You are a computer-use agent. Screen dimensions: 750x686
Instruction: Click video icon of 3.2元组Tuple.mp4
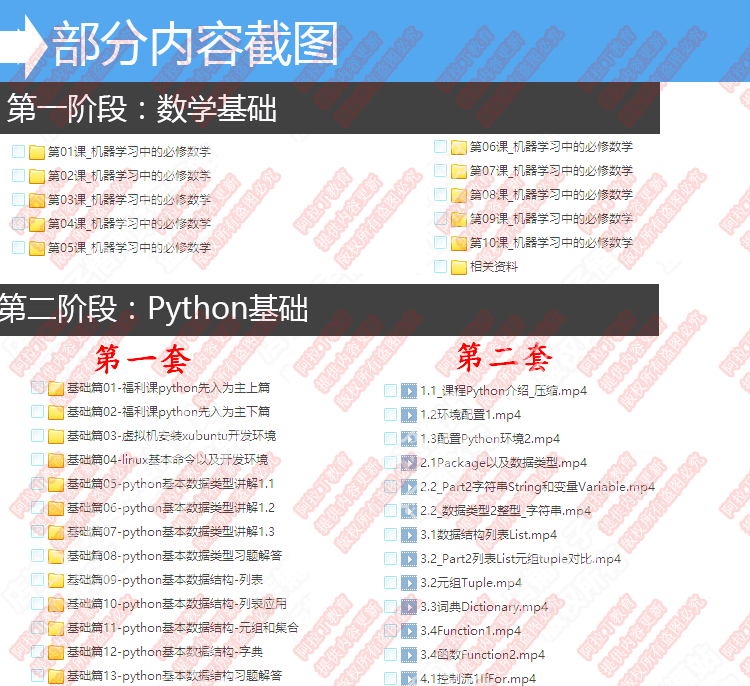(408, 583)
